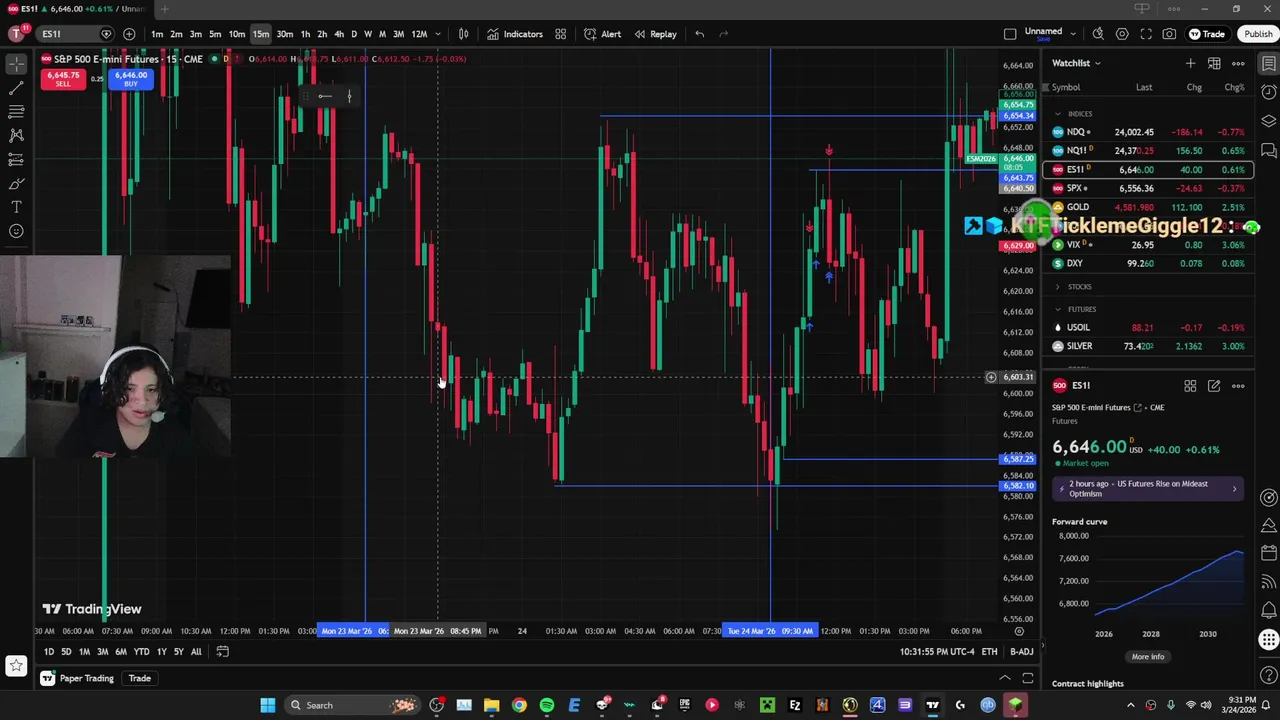Toggle the ETH session setting

pyautogui.click(x=989, y=652)
